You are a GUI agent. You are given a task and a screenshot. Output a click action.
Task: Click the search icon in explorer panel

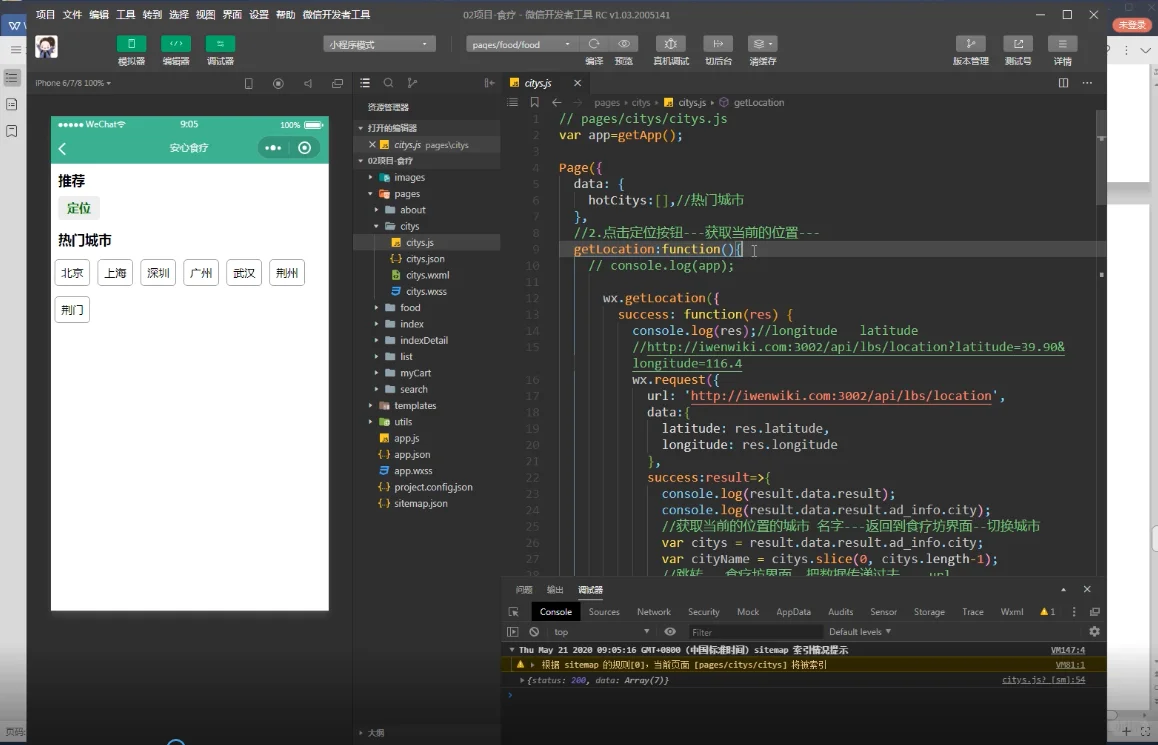point(388,83)
